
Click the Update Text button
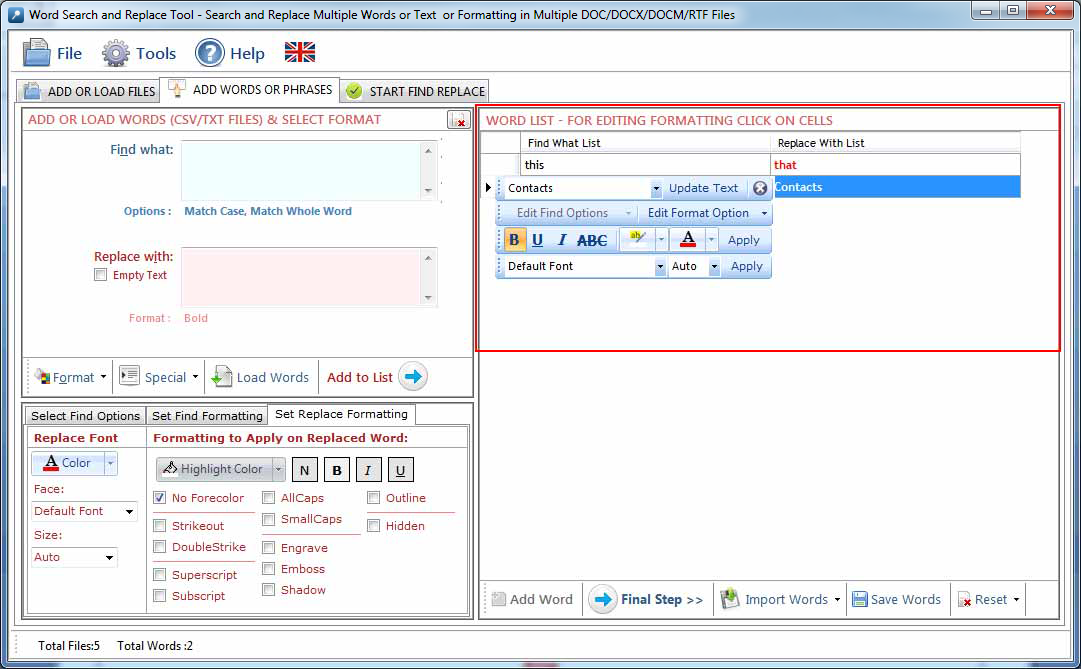703,188
